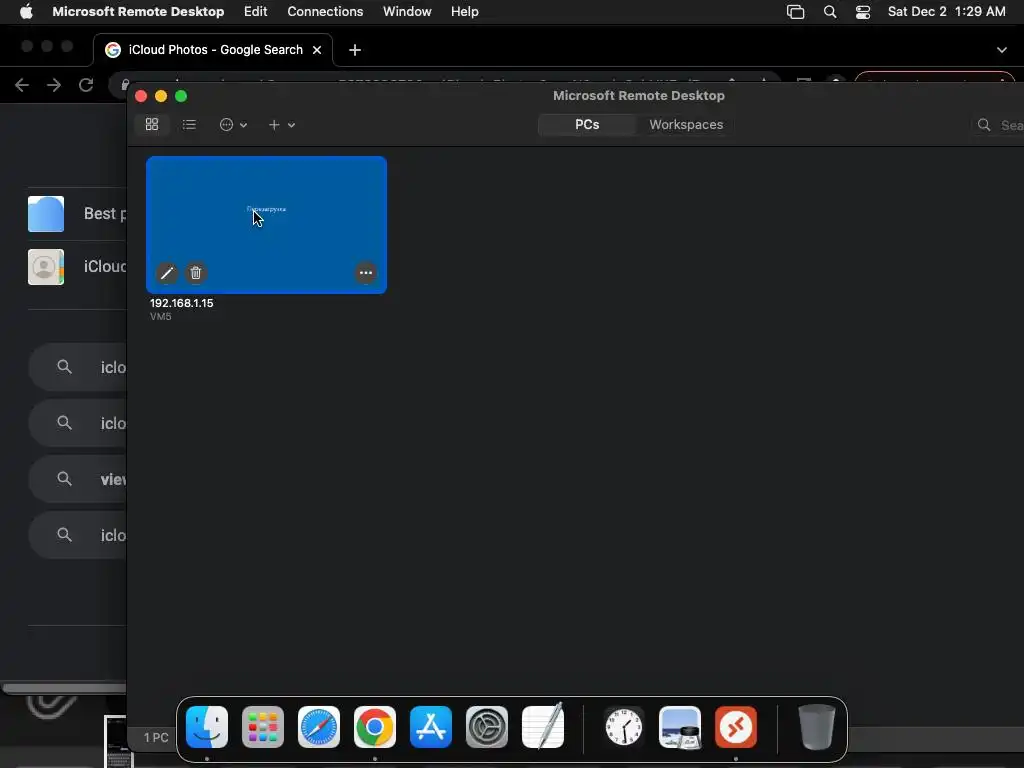Click the 192.168.1.15 PC thumbnail
1024x768 pixels.
tap(266, 225)
